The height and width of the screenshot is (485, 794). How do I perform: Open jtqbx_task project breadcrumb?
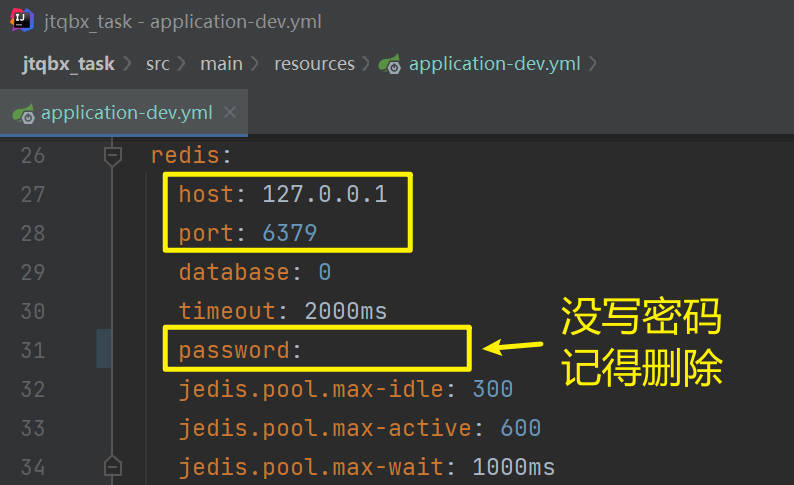68,64
